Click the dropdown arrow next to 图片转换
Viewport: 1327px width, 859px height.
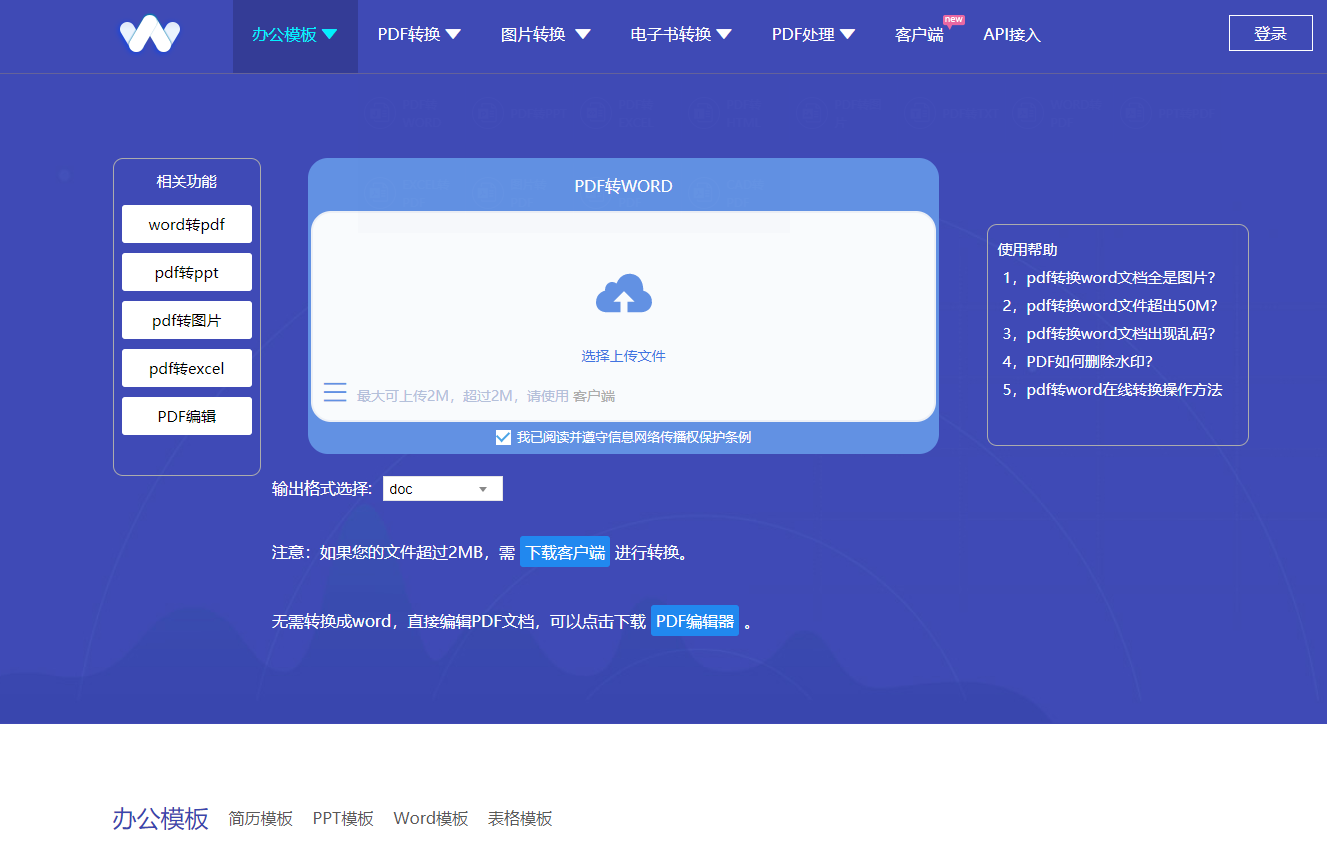(583, 34)
